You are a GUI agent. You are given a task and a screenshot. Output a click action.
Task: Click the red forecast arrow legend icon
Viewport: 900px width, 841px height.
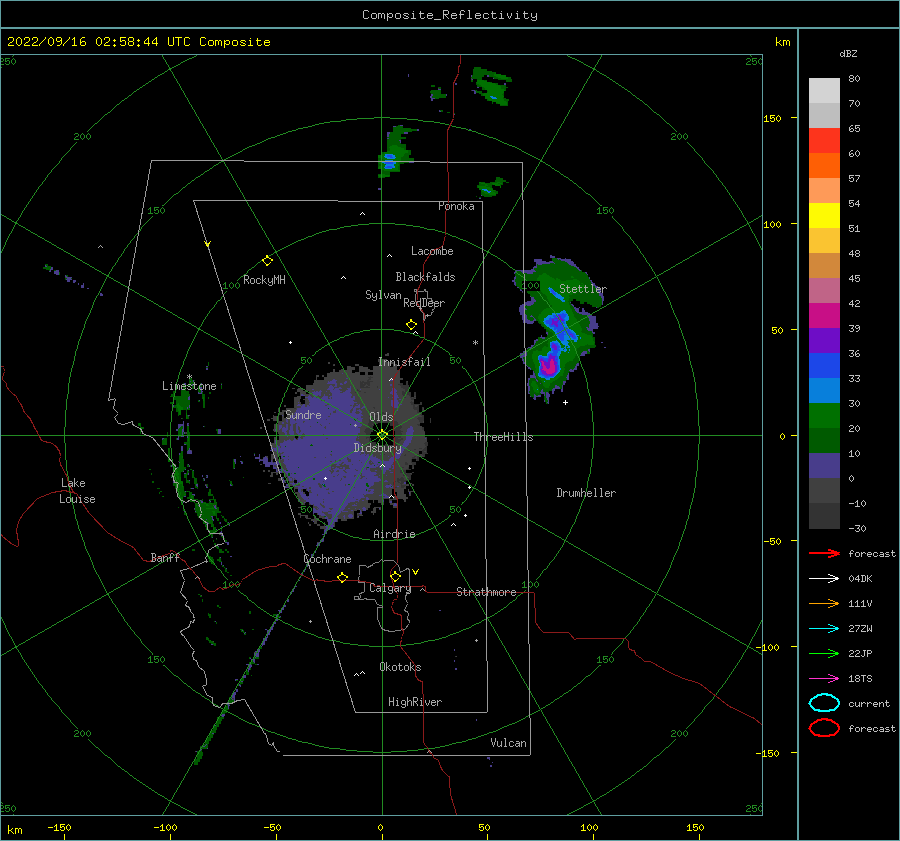coord(824,553)
